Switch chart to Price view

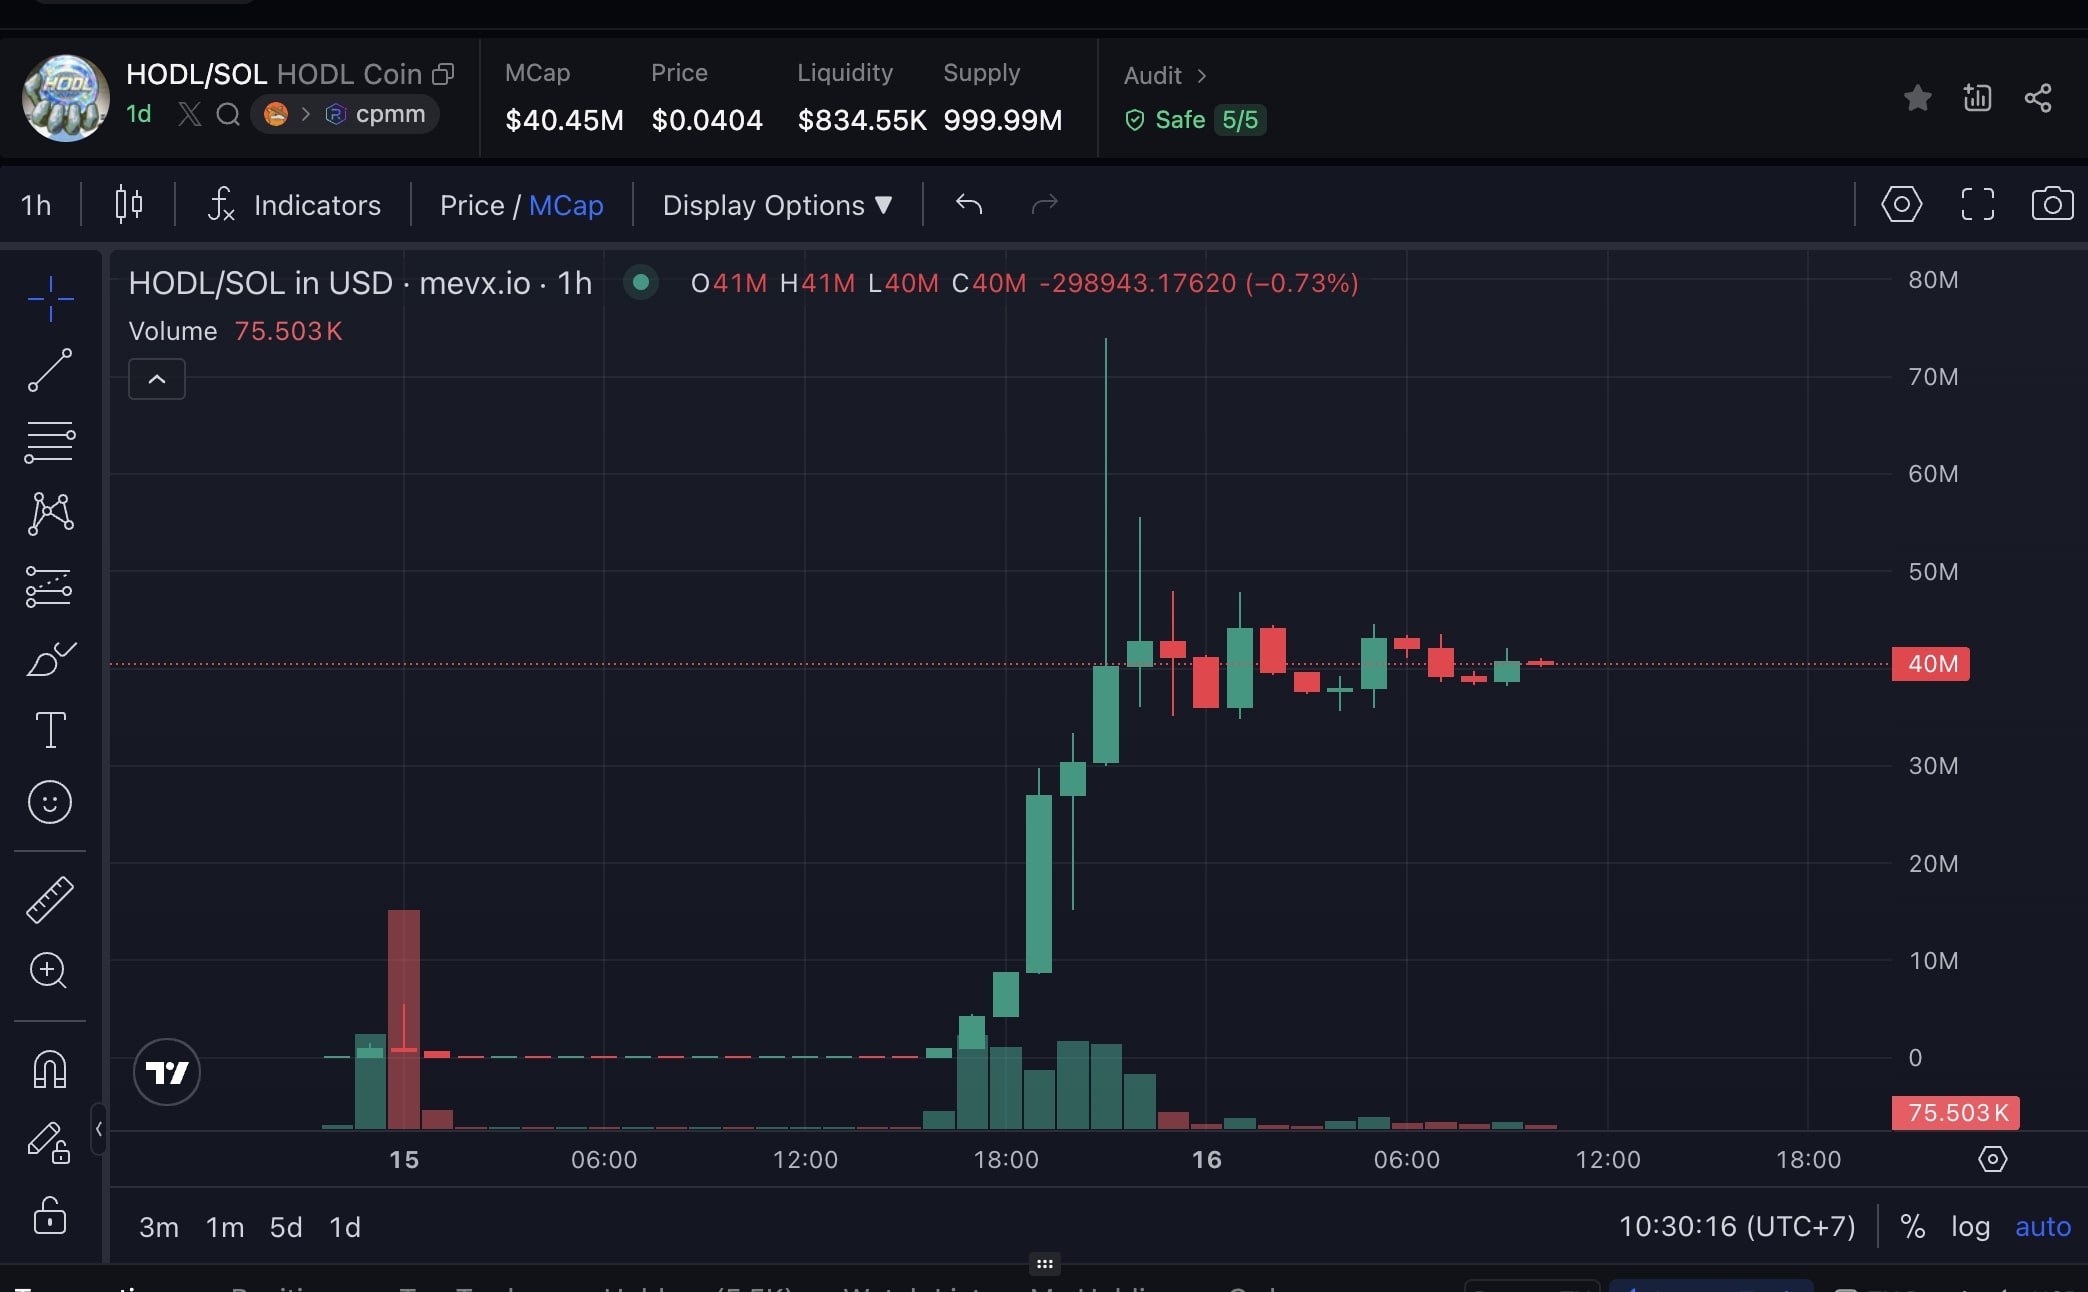tap(472, 205)
